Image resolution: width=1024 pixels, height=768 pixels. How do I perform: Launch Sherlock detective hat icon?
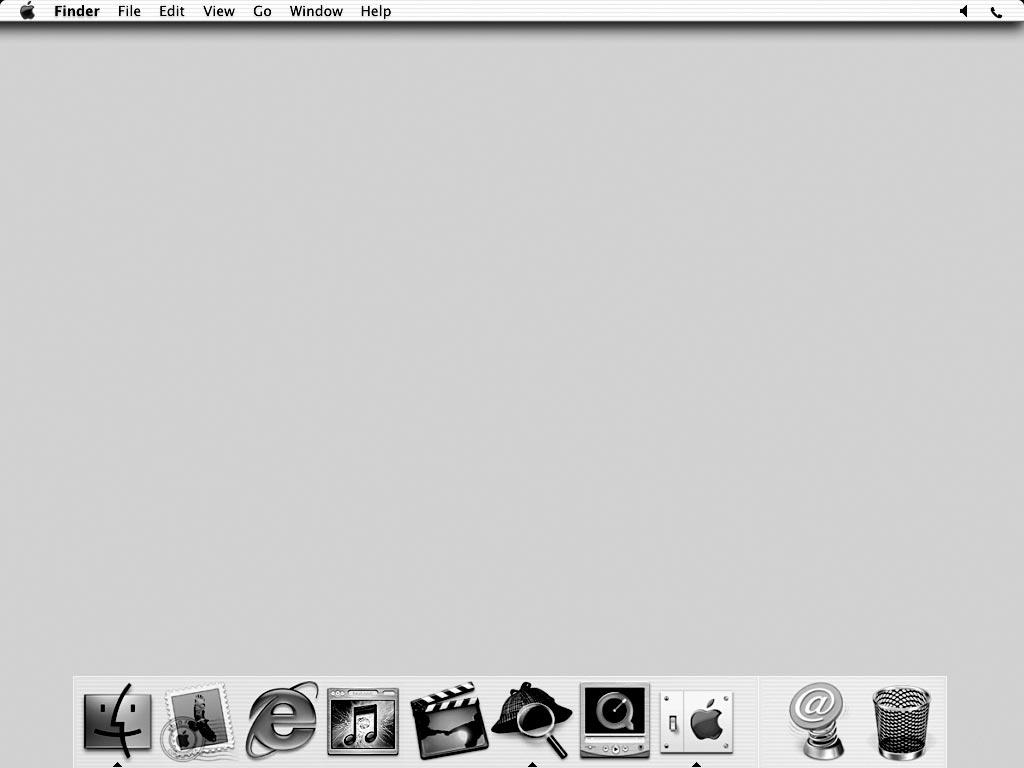point(532,720)
